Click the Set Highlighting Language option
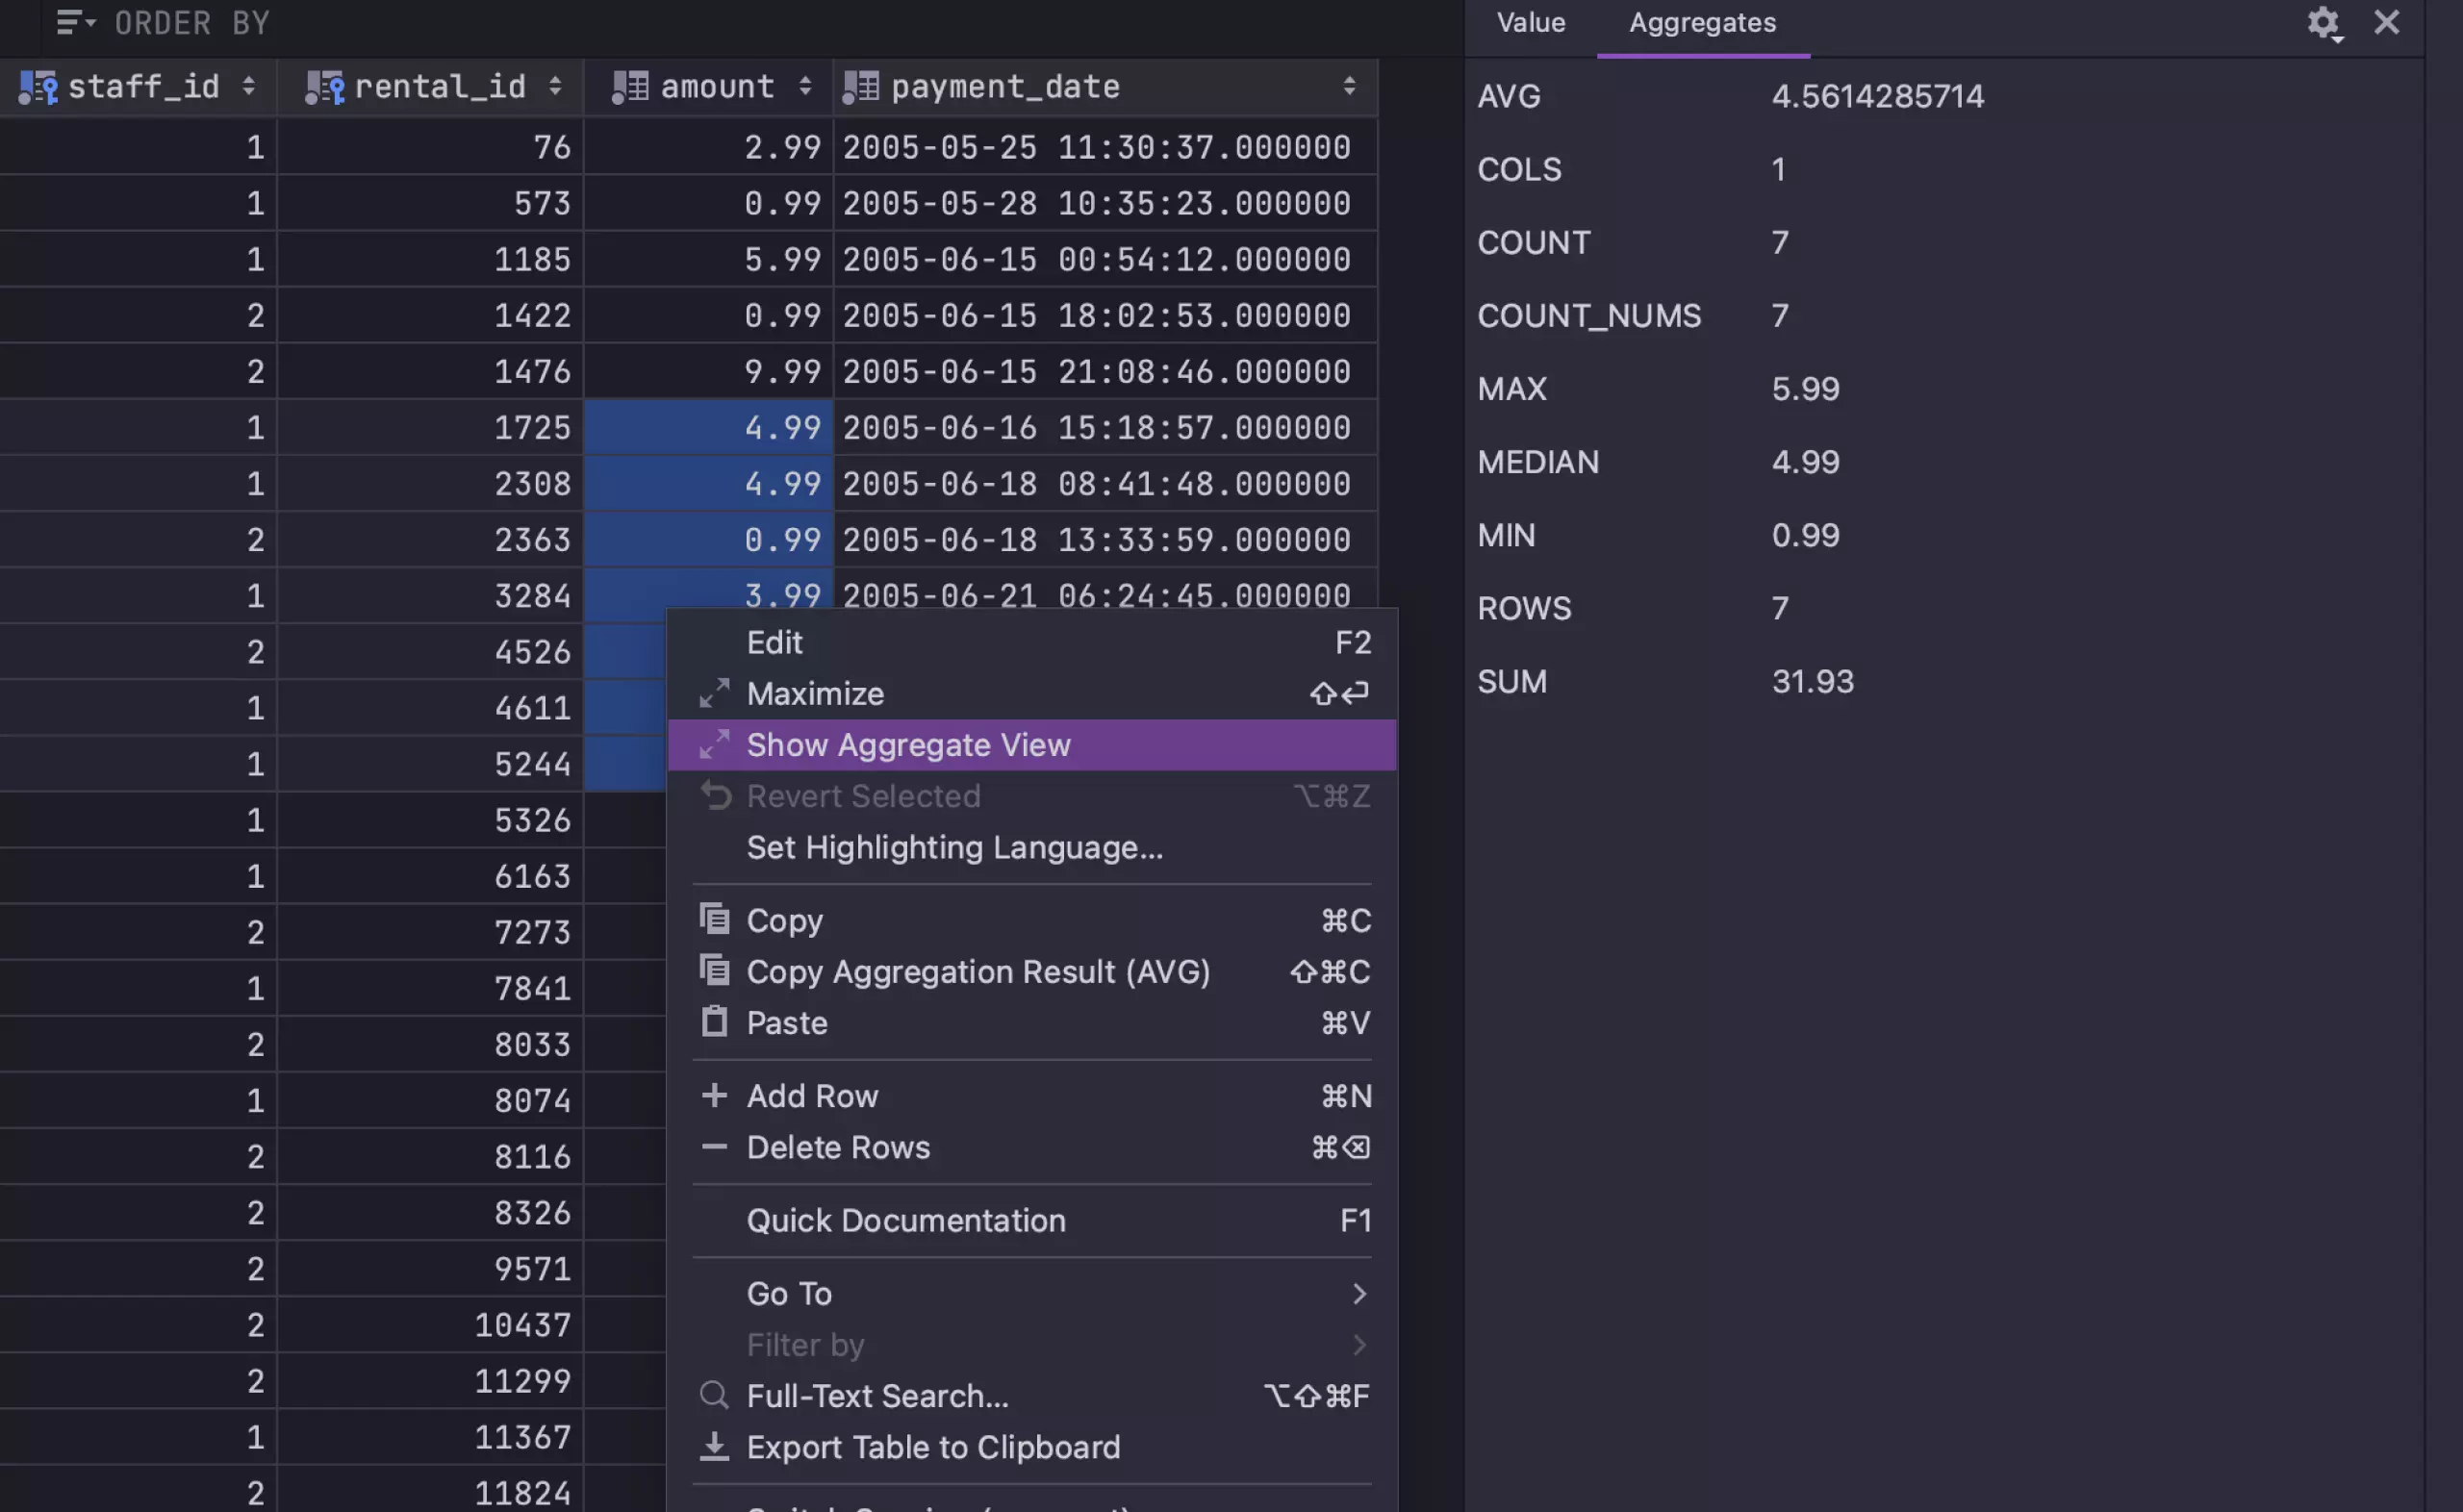 pyautogui.click(x=953, y=845)
